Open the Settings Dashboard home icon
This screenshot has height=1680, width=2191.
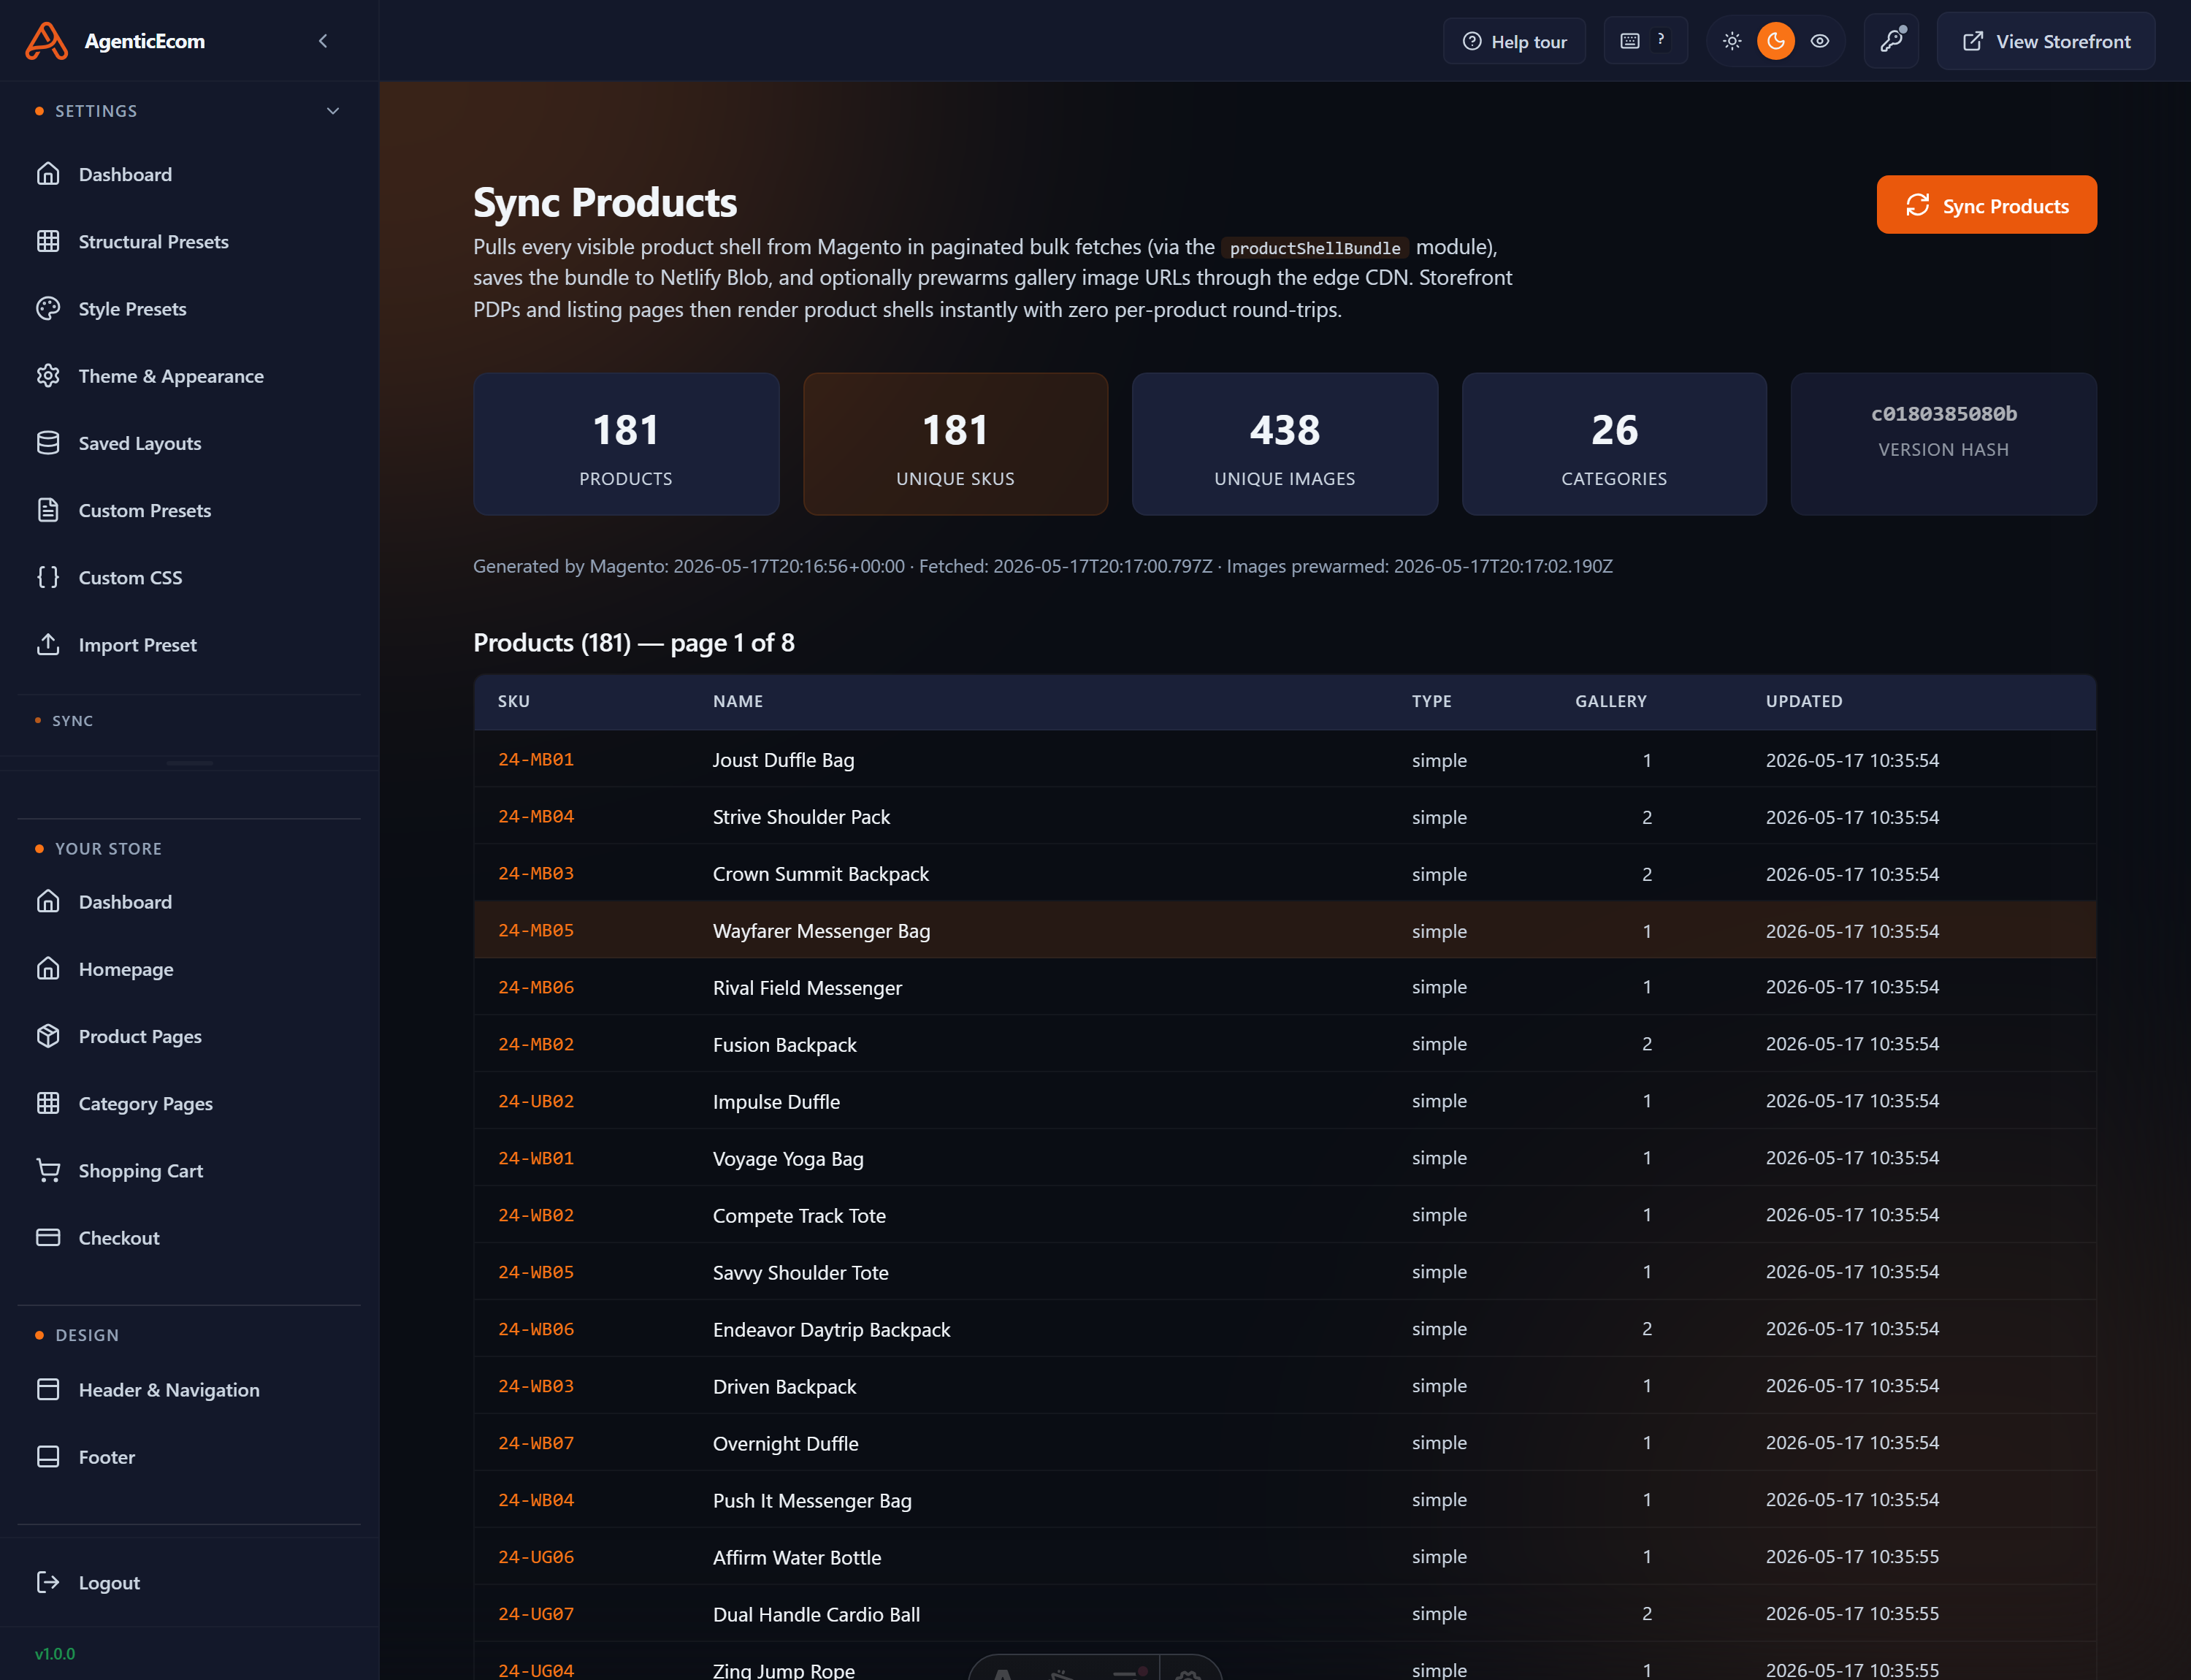48,174
